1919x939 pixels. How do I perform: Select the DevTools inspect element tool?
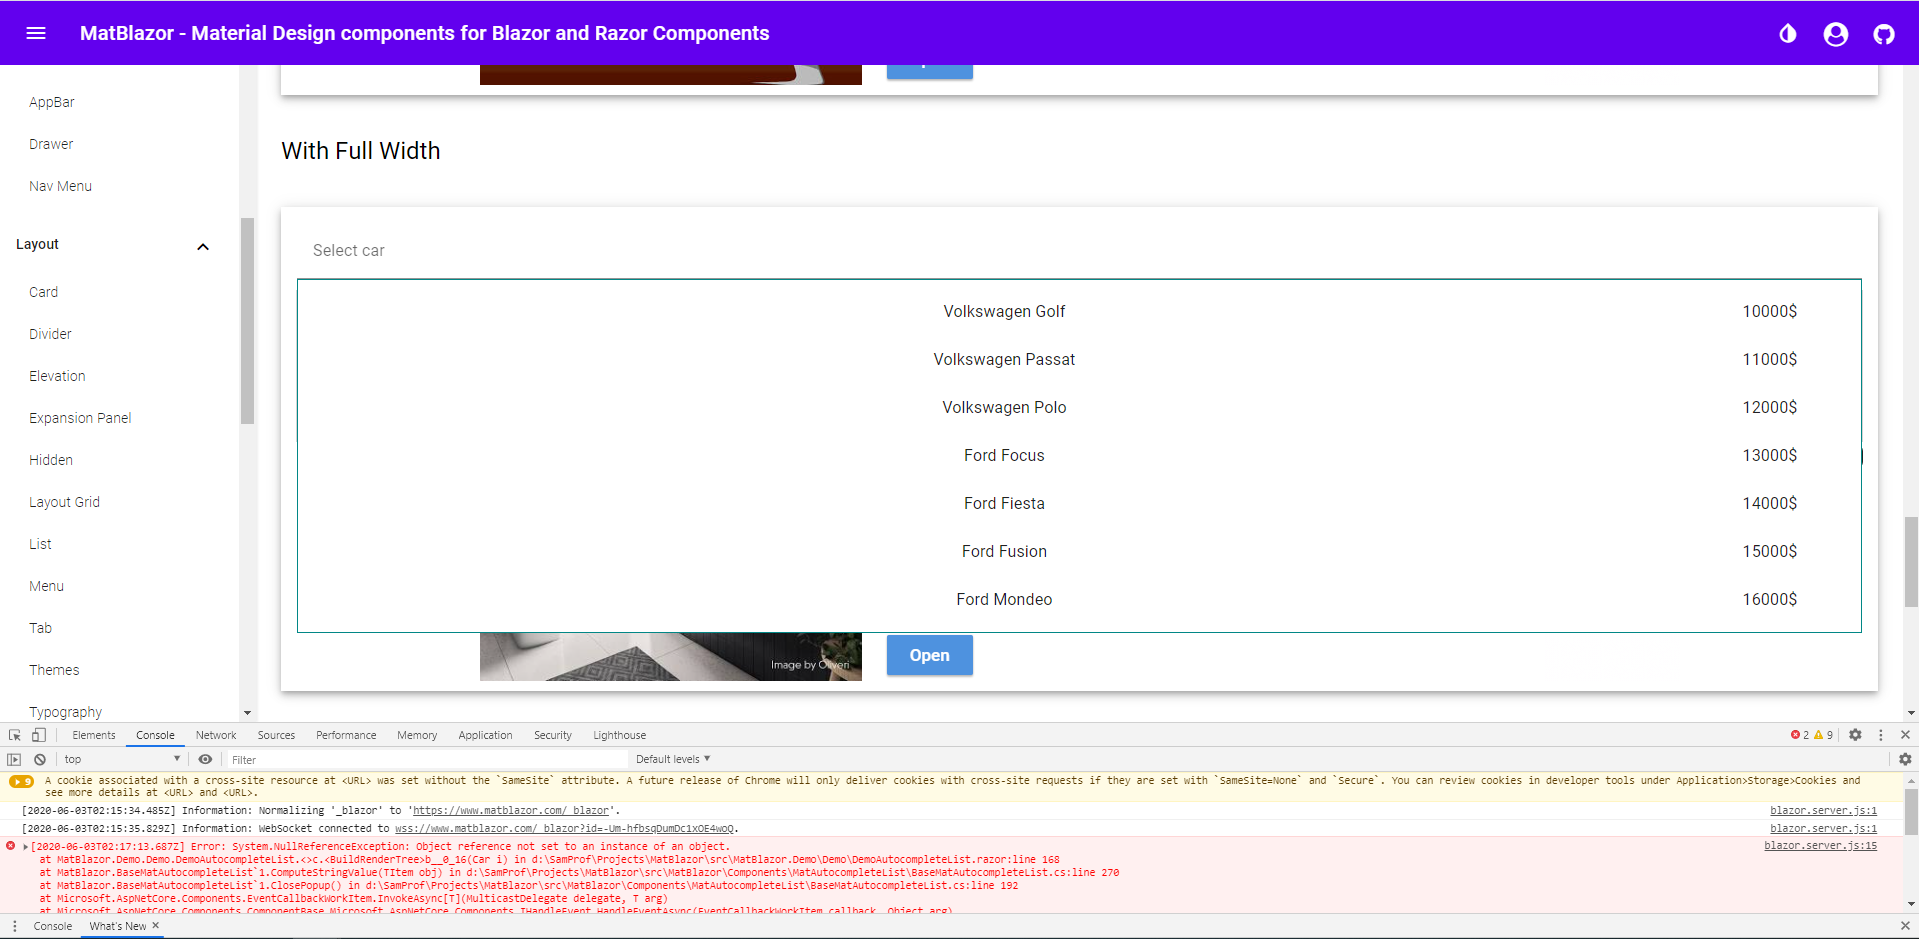tap(14, 735)
